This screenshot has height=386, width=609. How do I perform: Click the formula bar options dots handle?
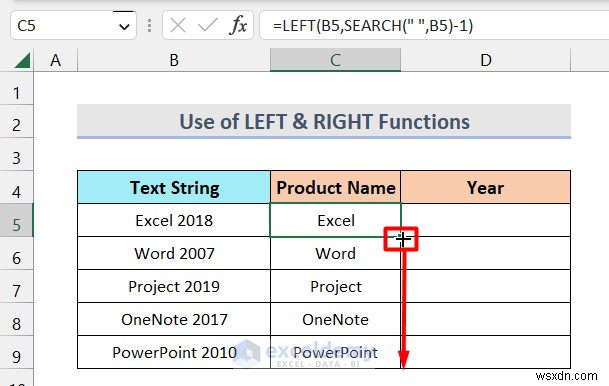coord(149,26)
